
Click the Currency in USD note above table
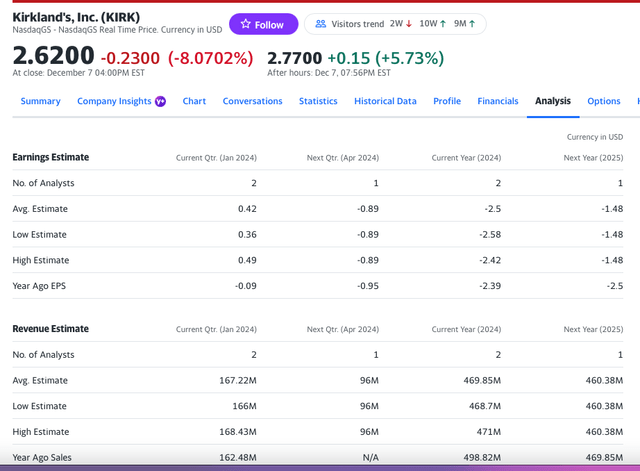pyautogui.click(x=595, y=137)
